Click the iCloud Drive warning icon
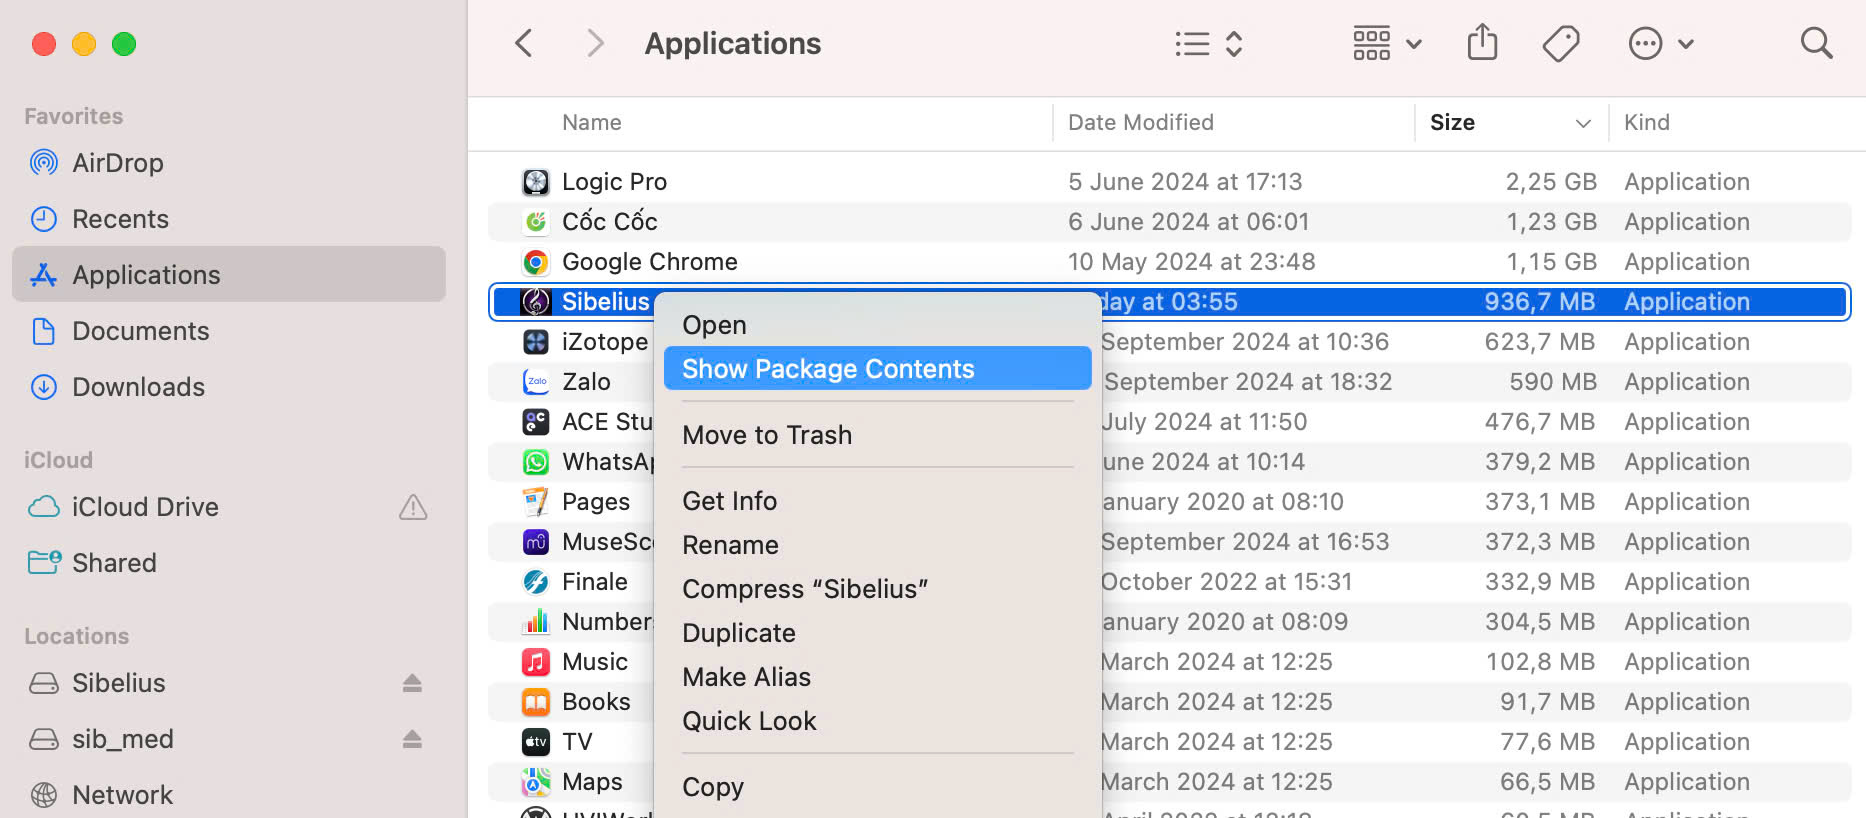 pos(413,507)
